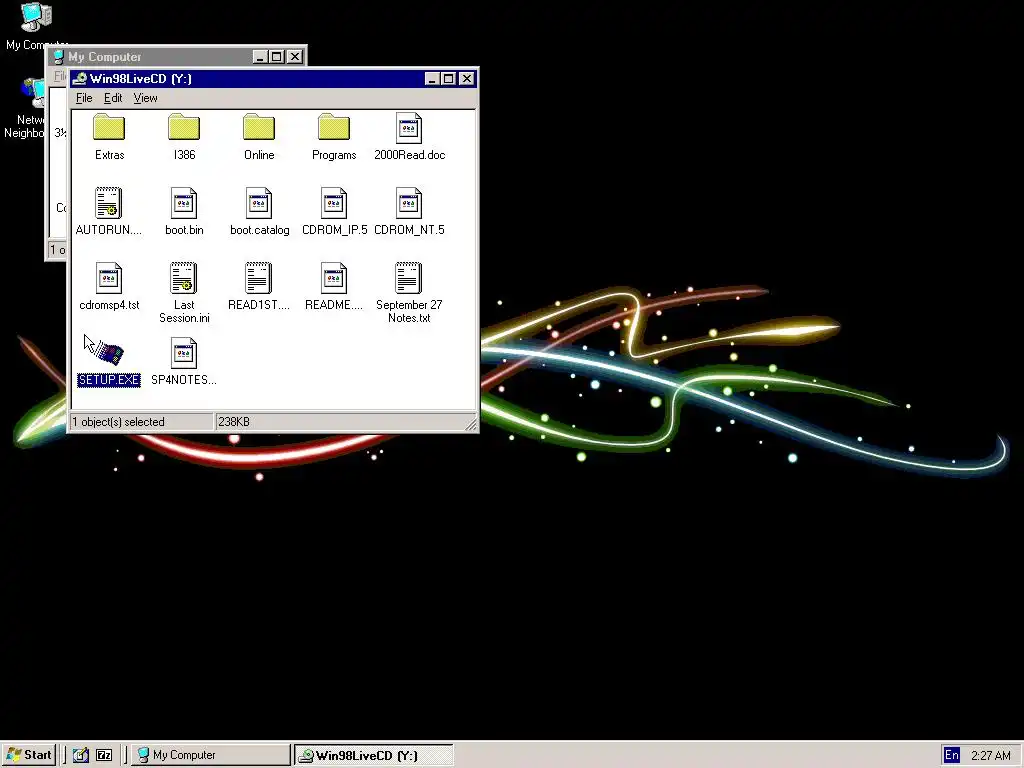Select the boot.catalog file icon

tap(259, 202)
